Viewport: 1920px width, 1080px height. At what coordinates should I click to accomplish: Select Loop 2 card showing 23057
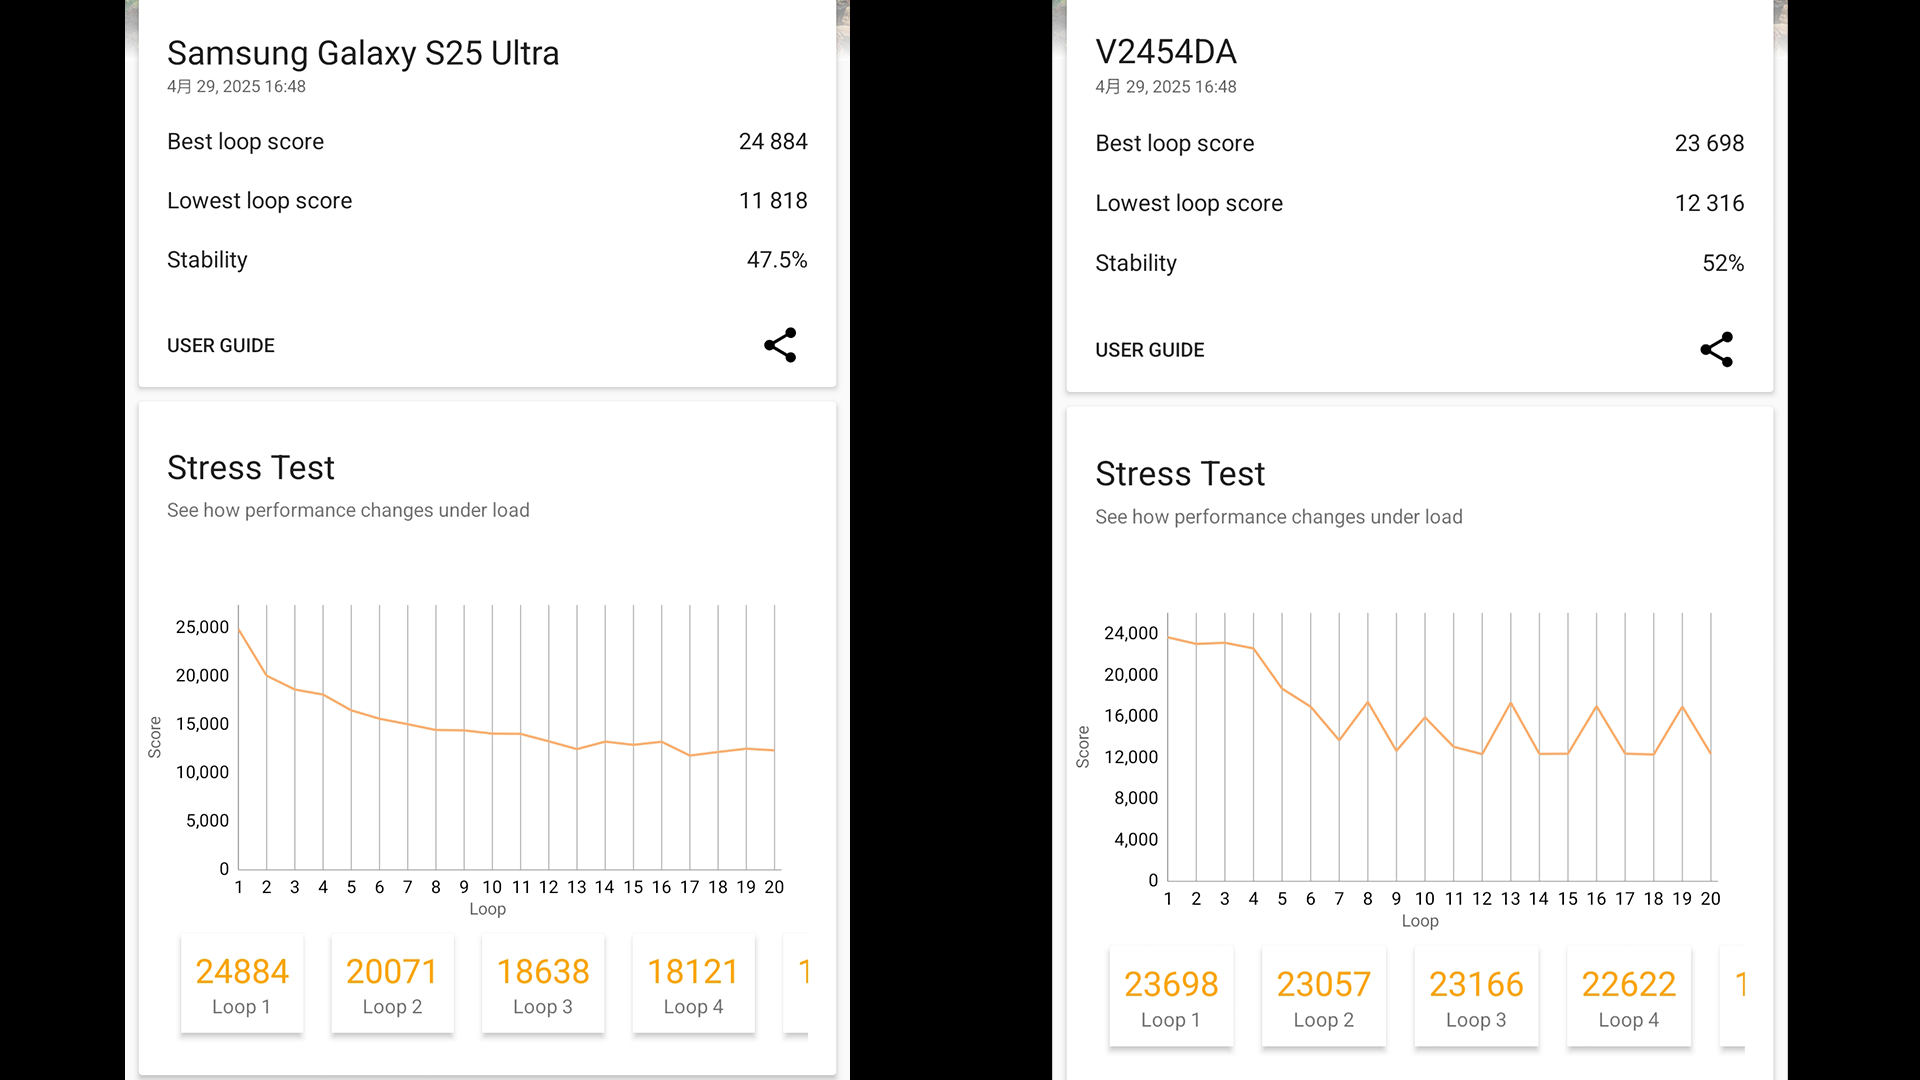(1324, 997)
